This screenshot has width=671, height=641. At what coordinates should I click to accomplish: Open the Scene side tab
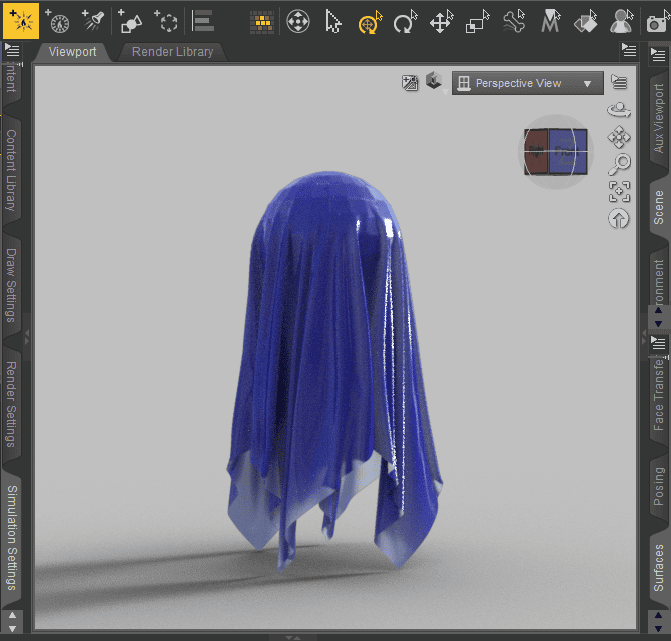coord(659,207)
